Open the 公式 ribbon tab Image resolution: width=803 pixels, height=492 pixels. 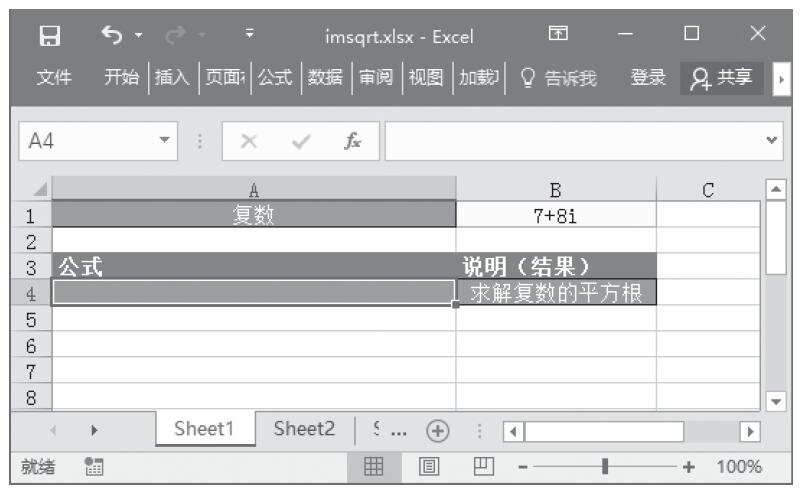coord(275,78)
